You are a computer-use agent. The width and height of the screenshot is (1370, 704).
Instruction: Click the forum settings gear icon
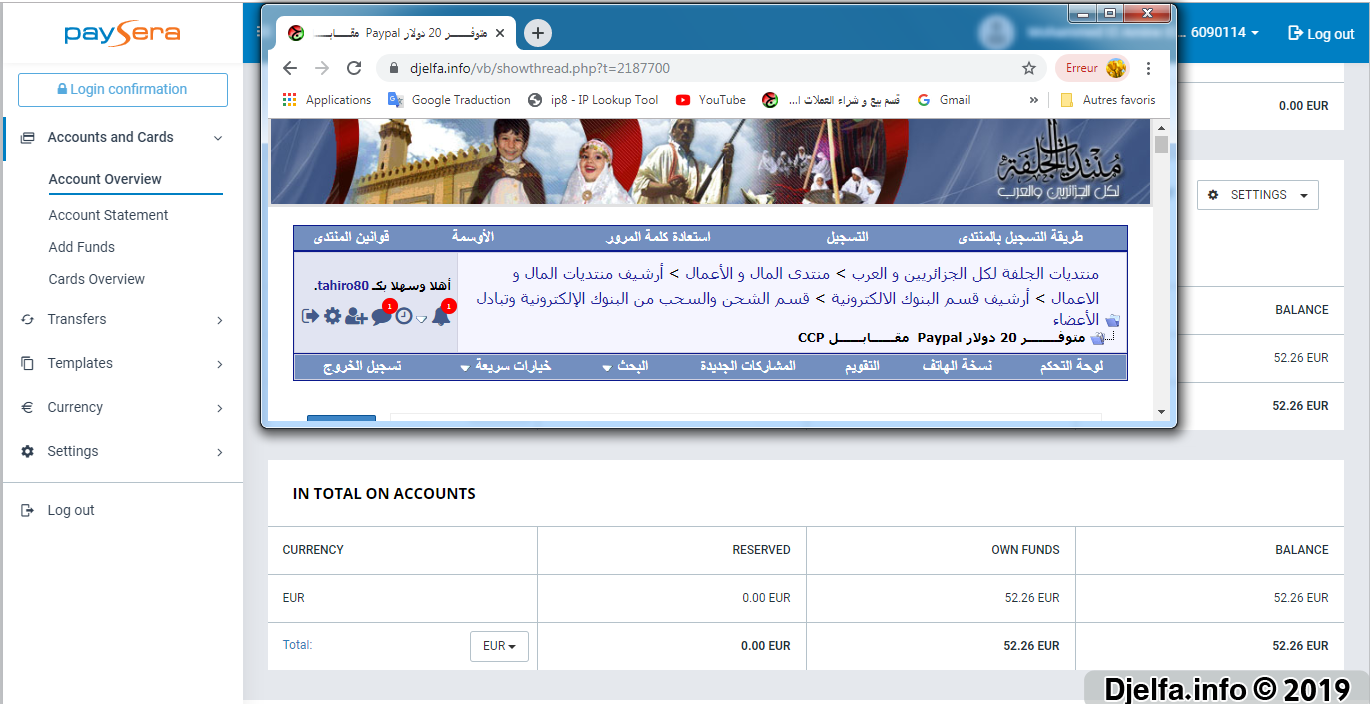[x=332, y=316]
